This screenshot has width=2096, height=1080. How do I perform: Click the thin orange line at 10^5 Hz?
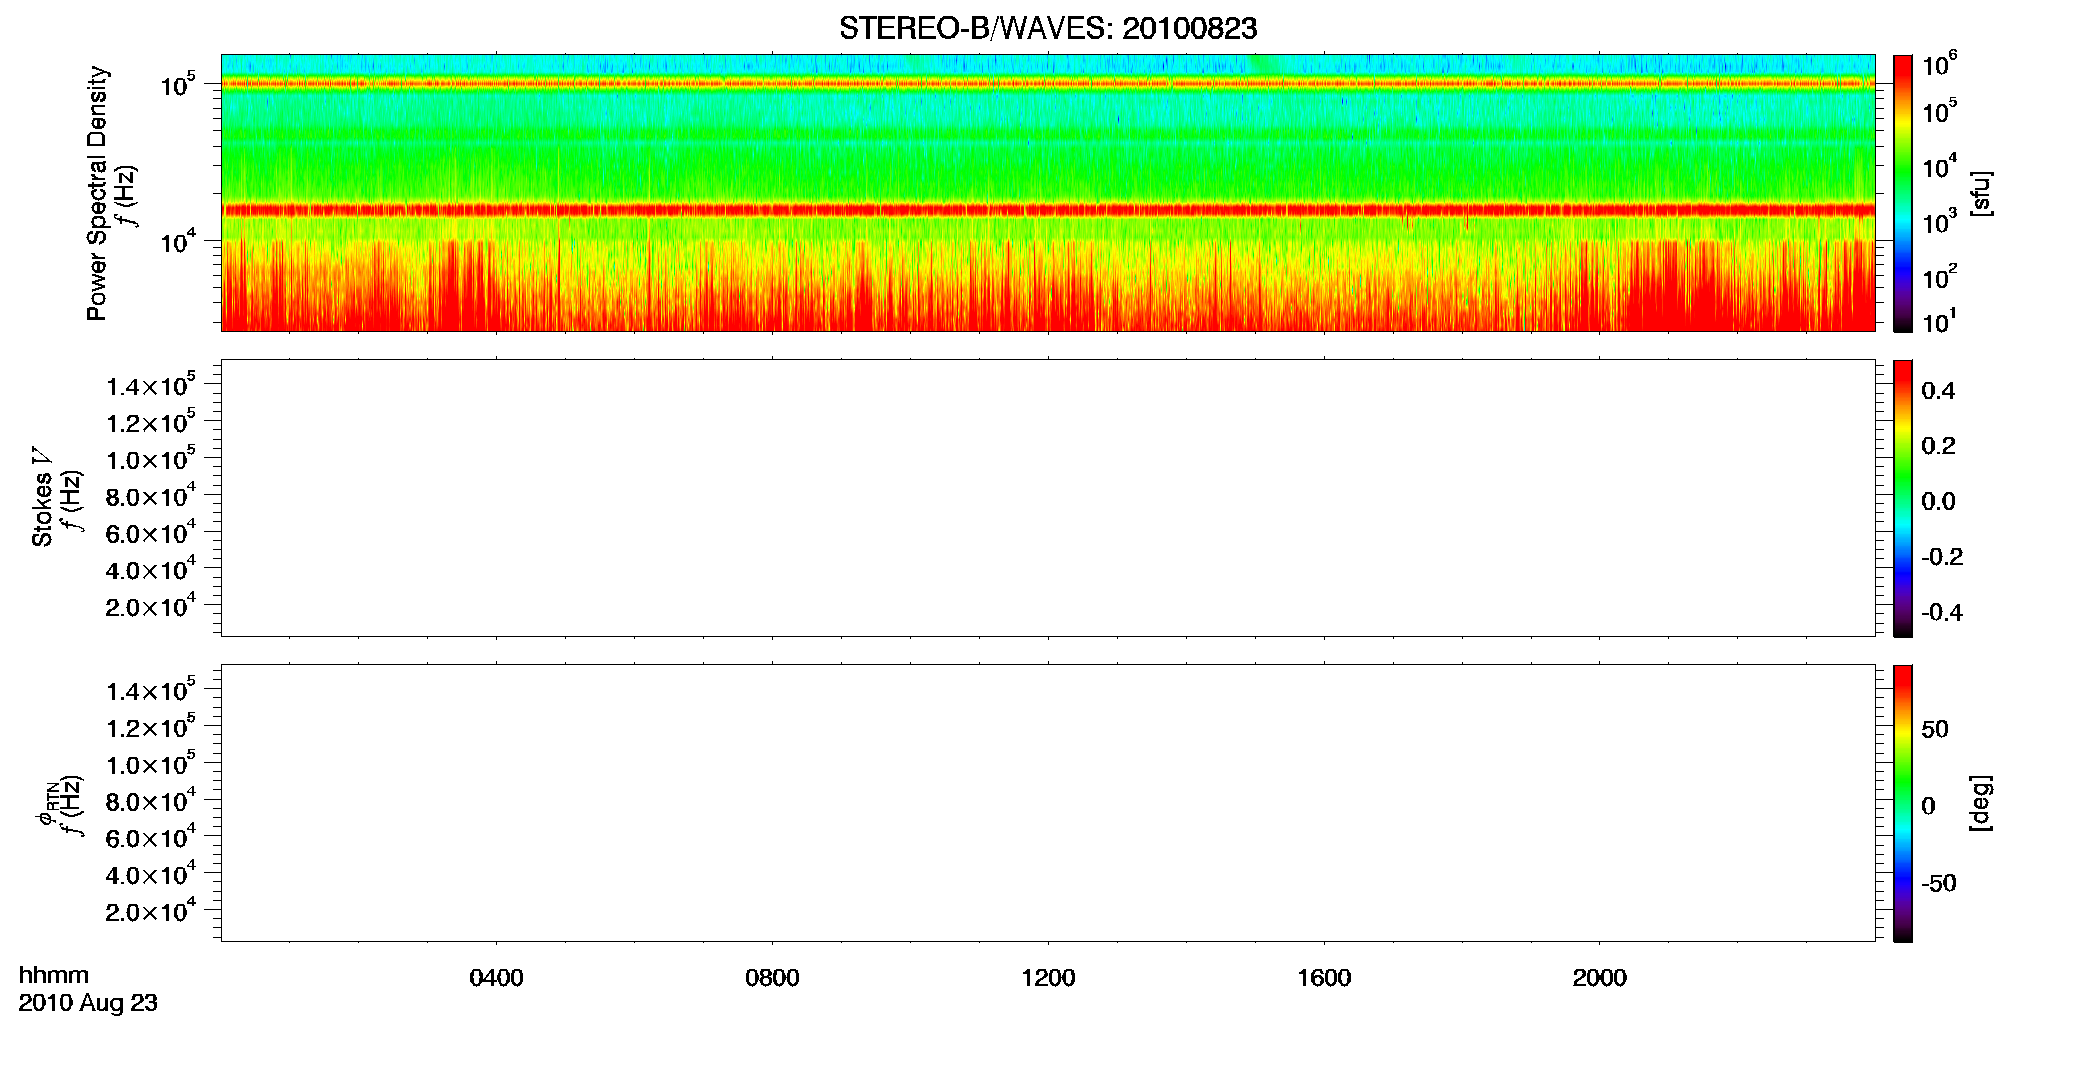point(1048,84)
